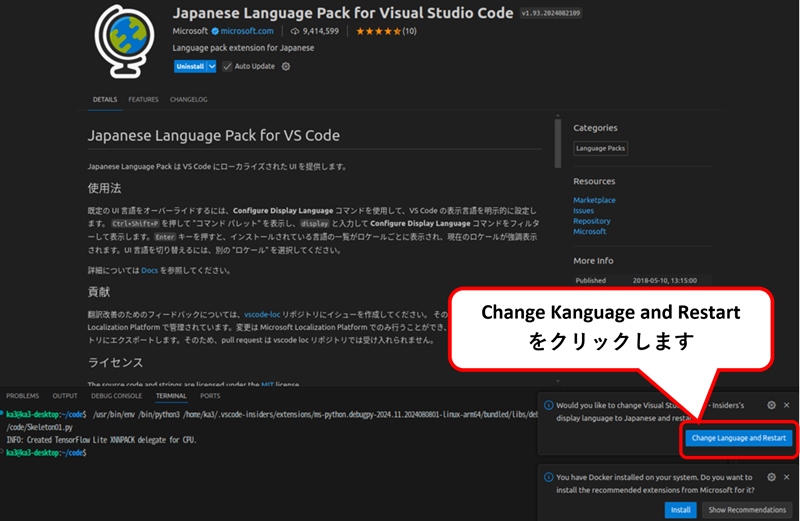The height and width of the screenshot is (521, 800).
Task: Click the 'Published' date value 2018-05-10
Action: 664,281
